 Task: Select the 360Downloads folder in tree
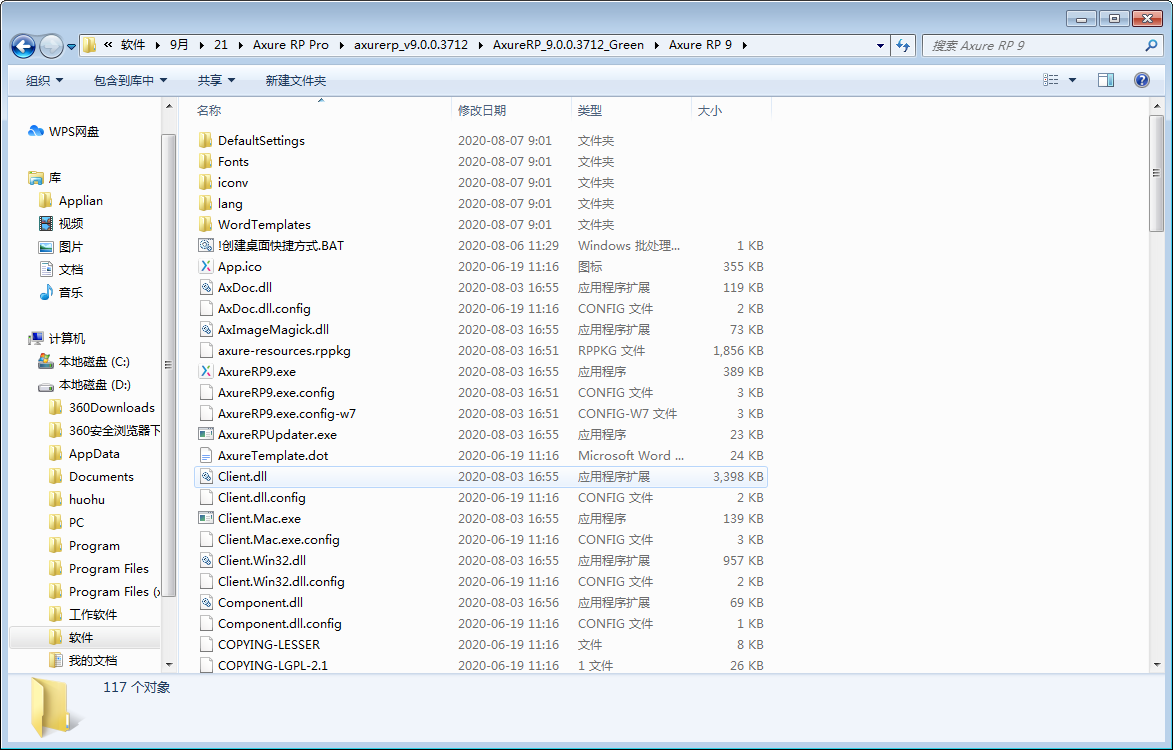click(102, 408)
